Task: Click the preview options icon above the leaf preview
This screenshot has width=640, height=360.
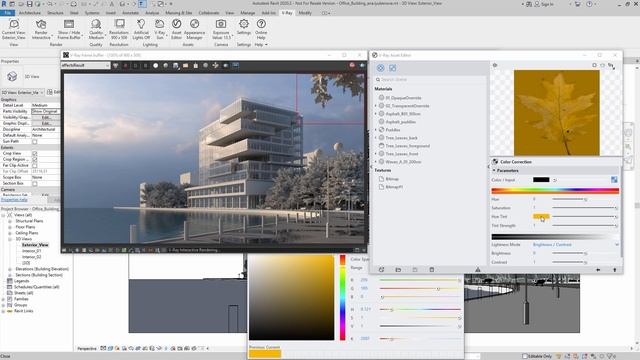Action: 495,65
